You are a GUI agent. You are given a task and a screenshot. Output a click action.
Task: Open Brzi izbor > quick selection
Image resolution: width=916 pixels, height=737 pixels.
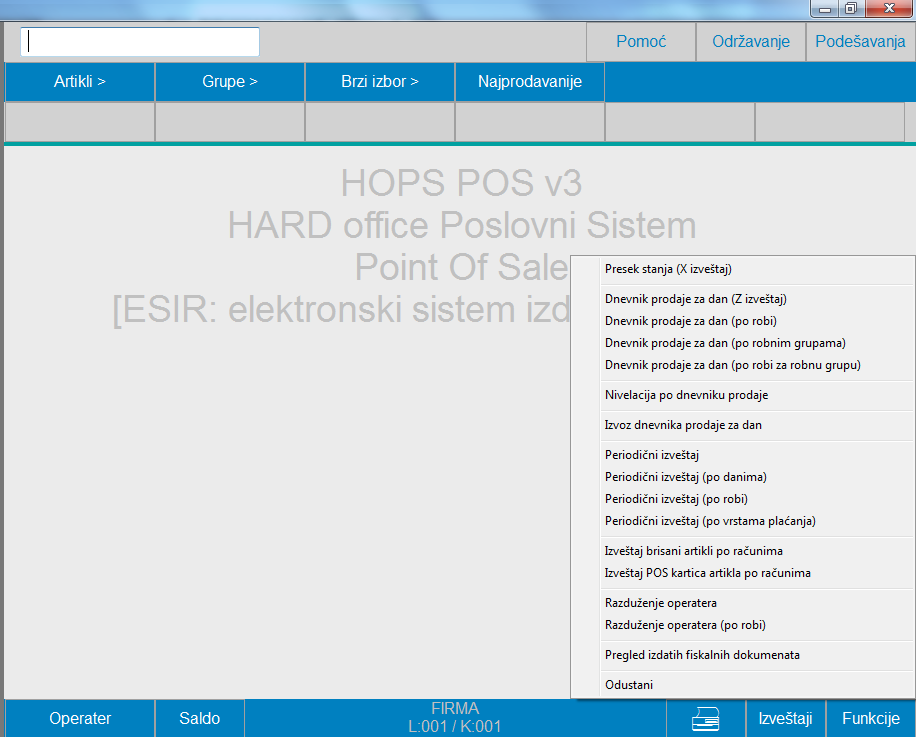380,82
